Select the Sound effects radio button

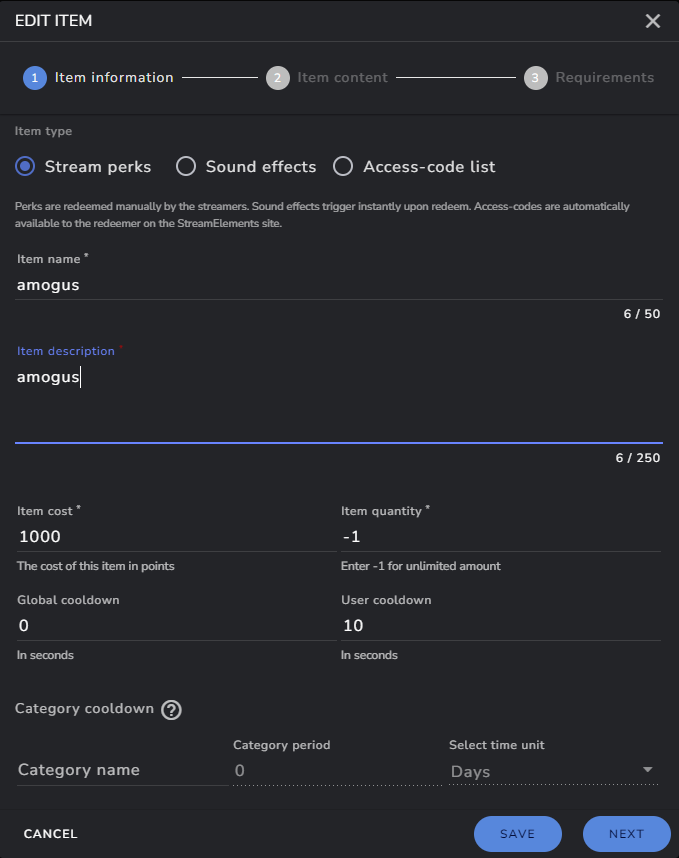point(186,166)
